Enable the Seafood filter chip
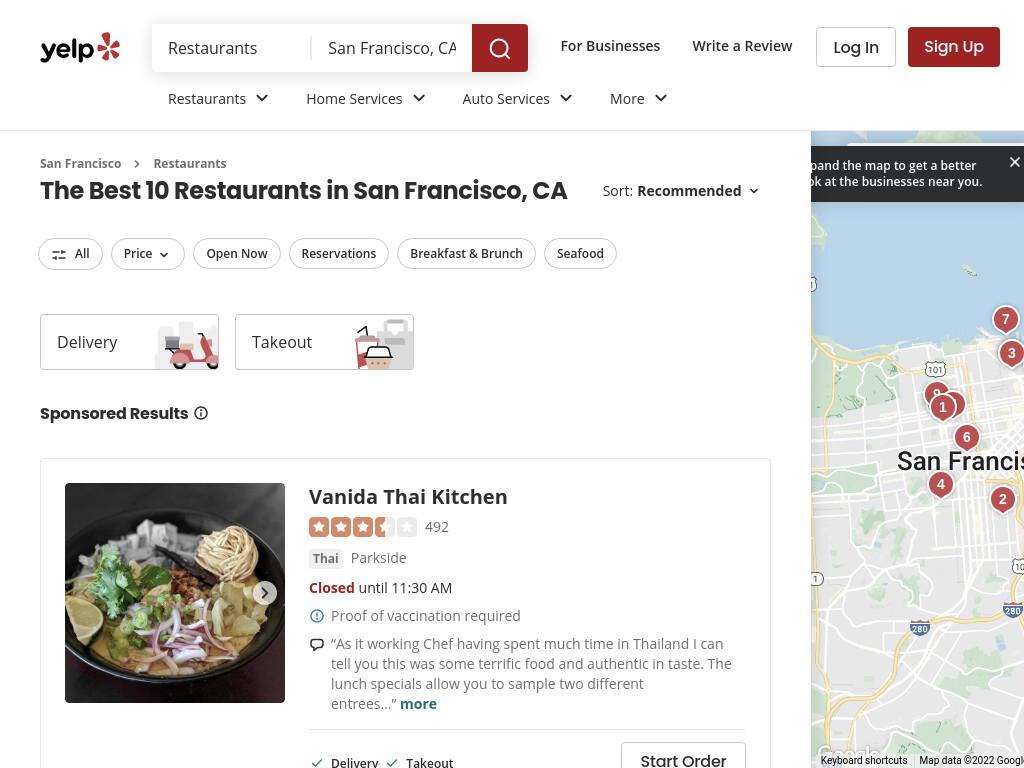The image size is (1024, 768). (x=580, y=253)
